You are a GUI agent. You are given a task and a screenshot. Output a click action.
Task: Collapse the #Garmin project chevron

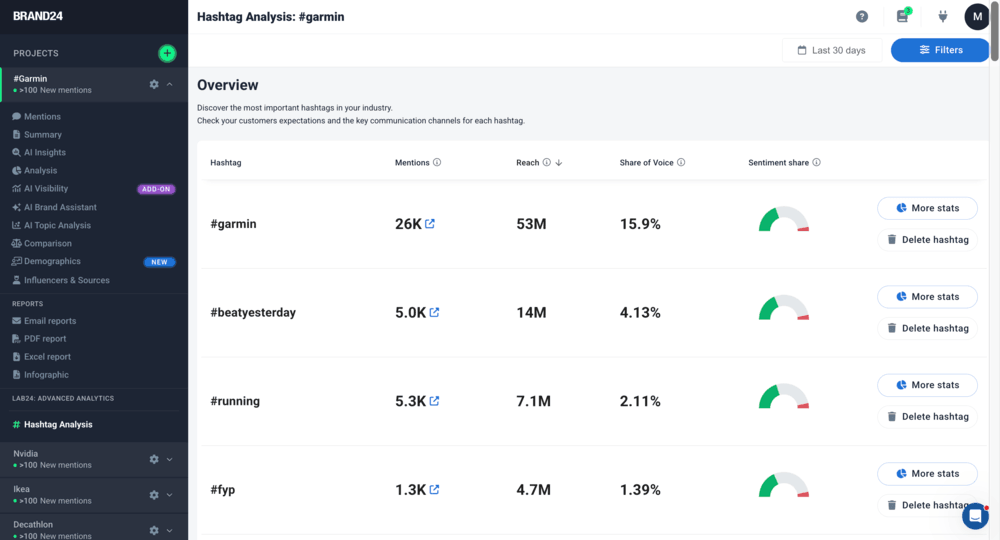(x=170, y=84)
